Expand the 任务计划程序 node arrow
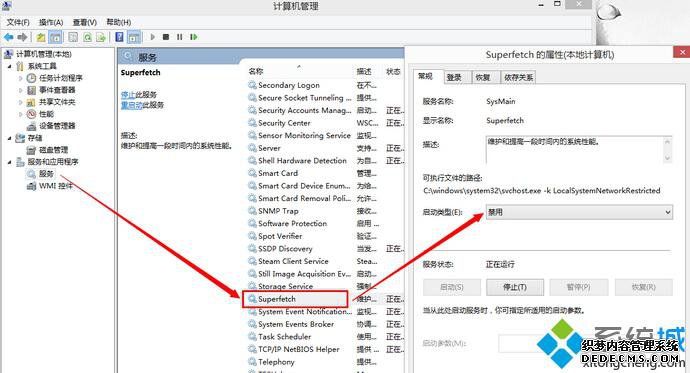690x373 pixels. click(x=20, y=78)
